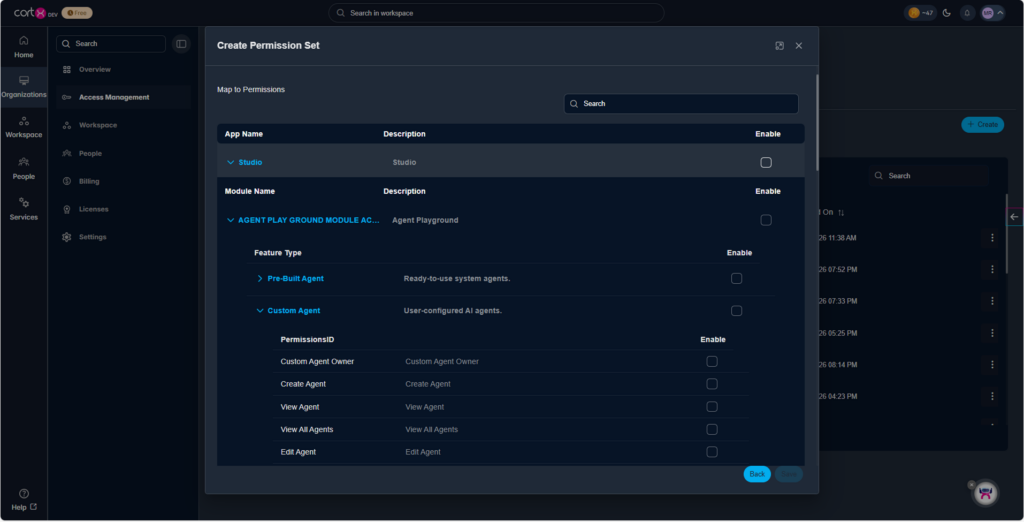Collapse the Custom Agent feature
The height and width of the screenshot is (522, 1024).
pos(260,311)
